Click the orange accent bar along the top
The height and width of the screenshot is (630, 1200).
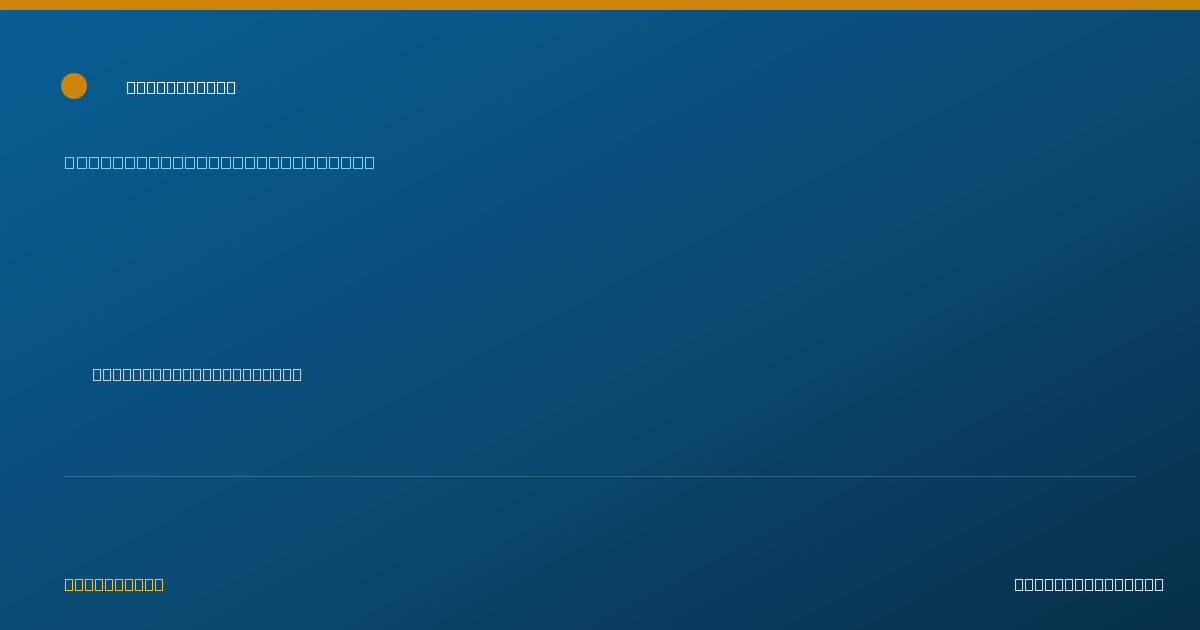coord(600,5)
